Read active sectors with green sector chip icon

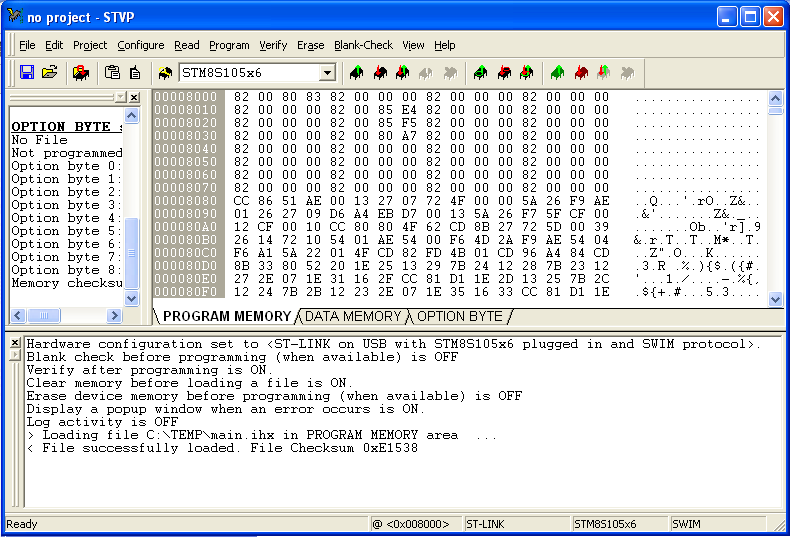(x=480, y=73)
